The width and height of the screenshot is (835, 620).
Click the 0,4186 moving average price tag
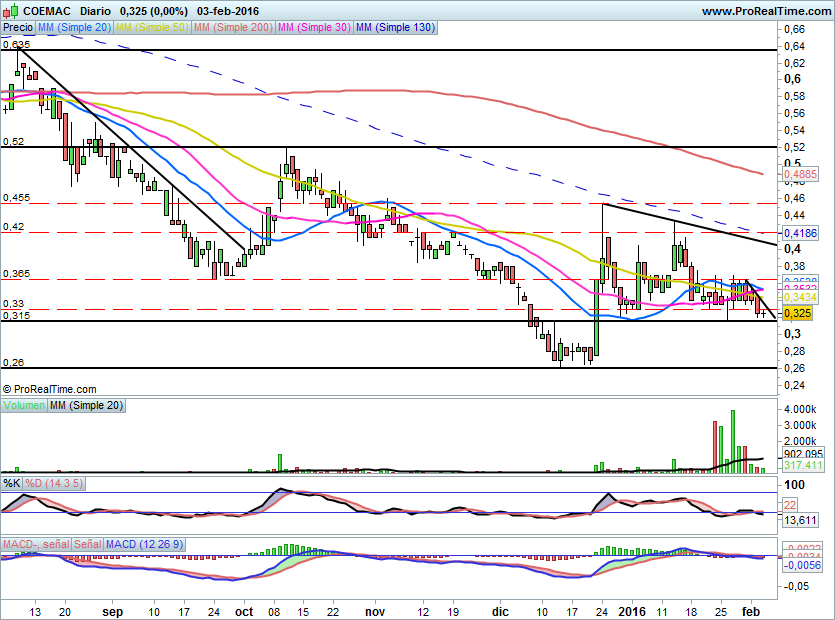point(797,232)
